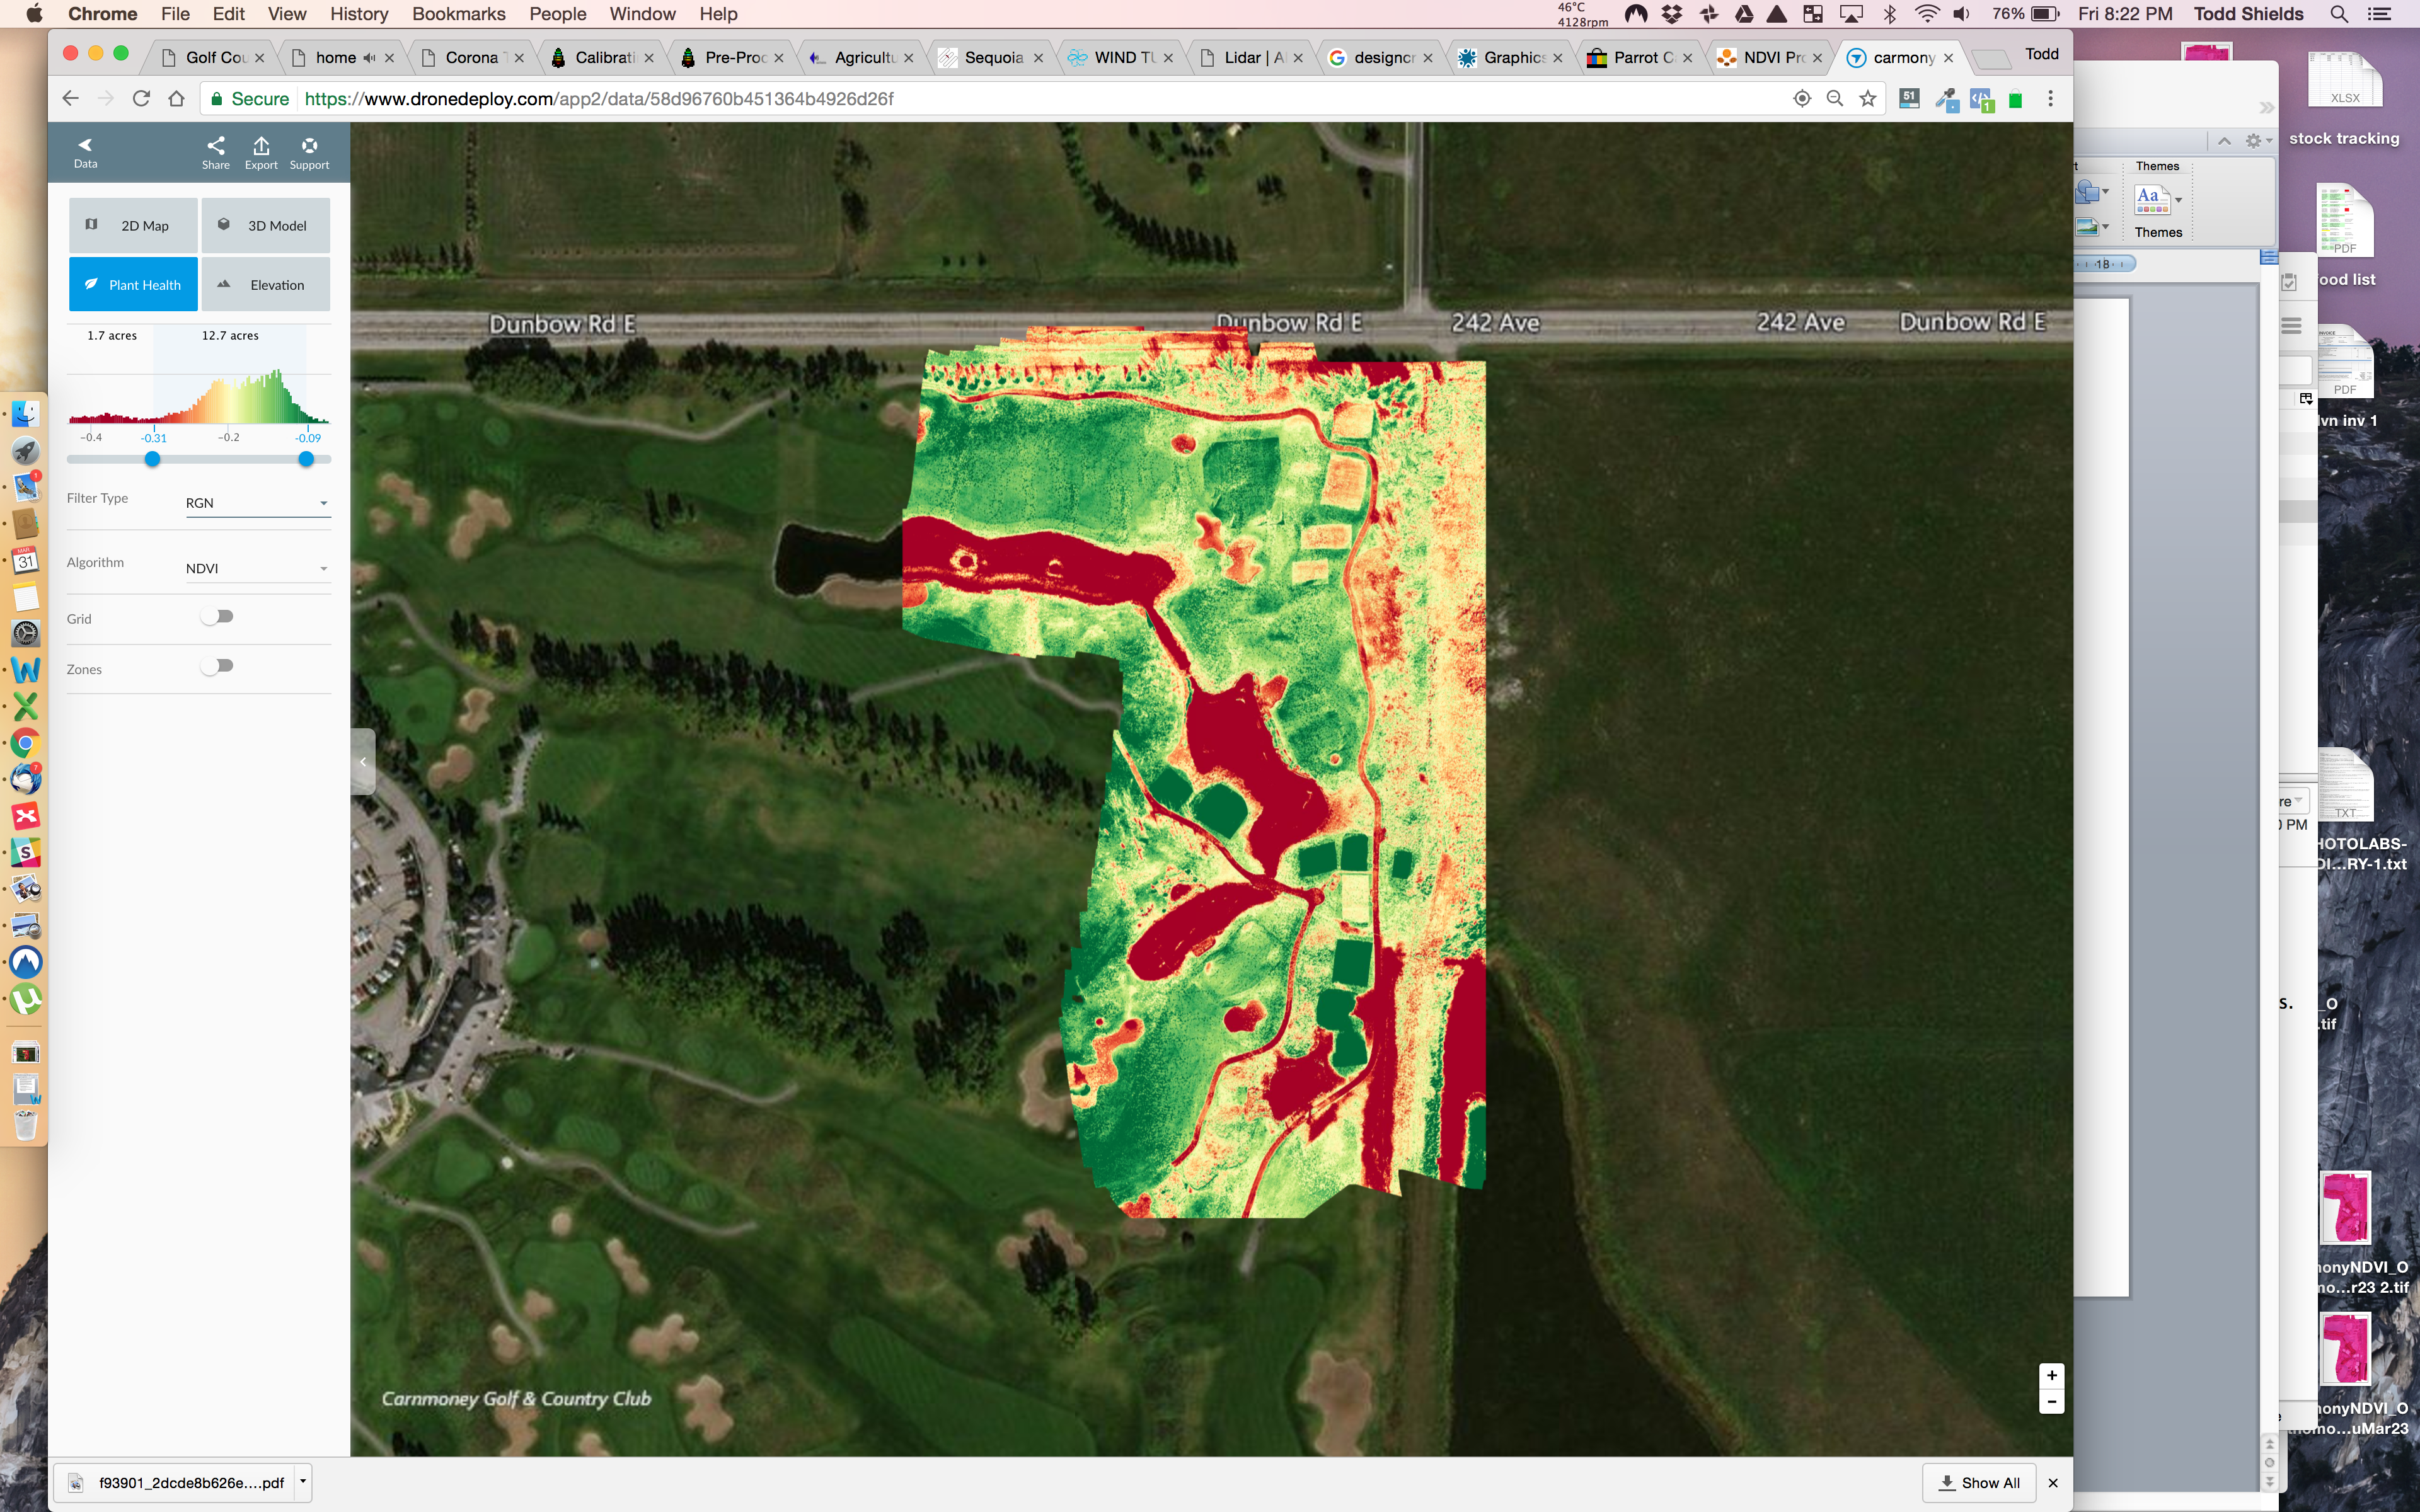Open the Filter Type RGN dropdown
The width and height of the screenshot is (2420, 1512).
point(257,503)
